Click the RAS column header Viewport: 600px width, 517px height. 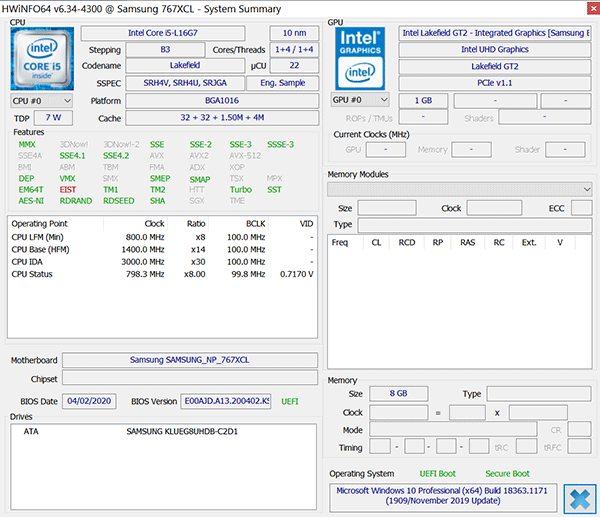pyautogui.click(x=468, y=243)
